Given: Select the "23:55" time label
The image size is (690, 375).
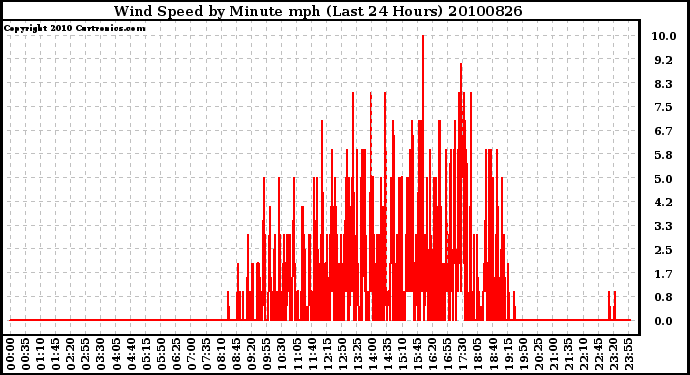Looking at the screenshot, I should click(x=628, y=354).
